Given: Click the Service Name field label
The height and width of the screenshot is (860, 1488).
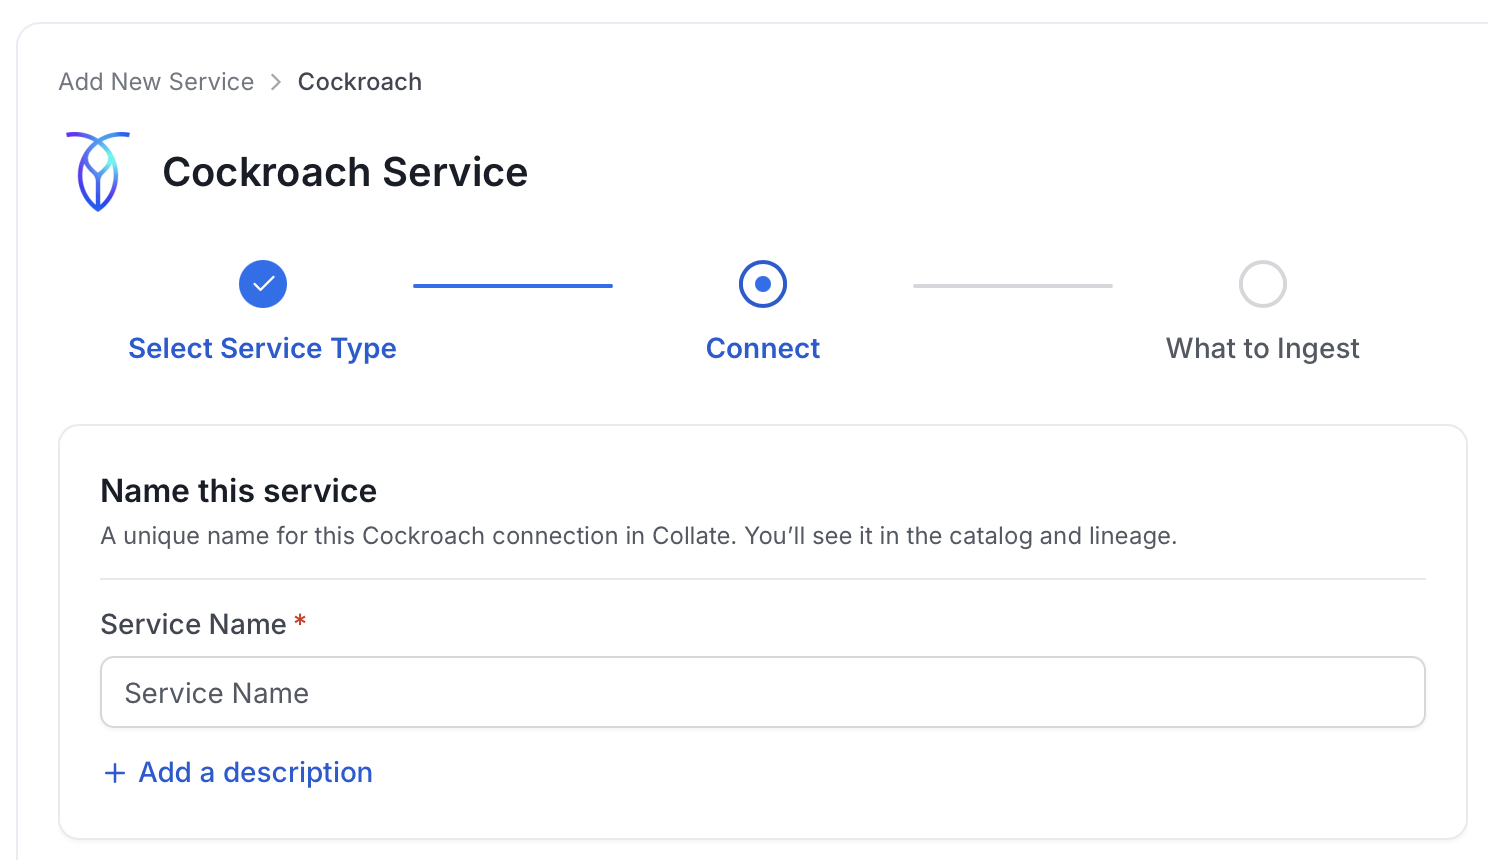Looking at the screenshot, I should click(x=194, y=624).
